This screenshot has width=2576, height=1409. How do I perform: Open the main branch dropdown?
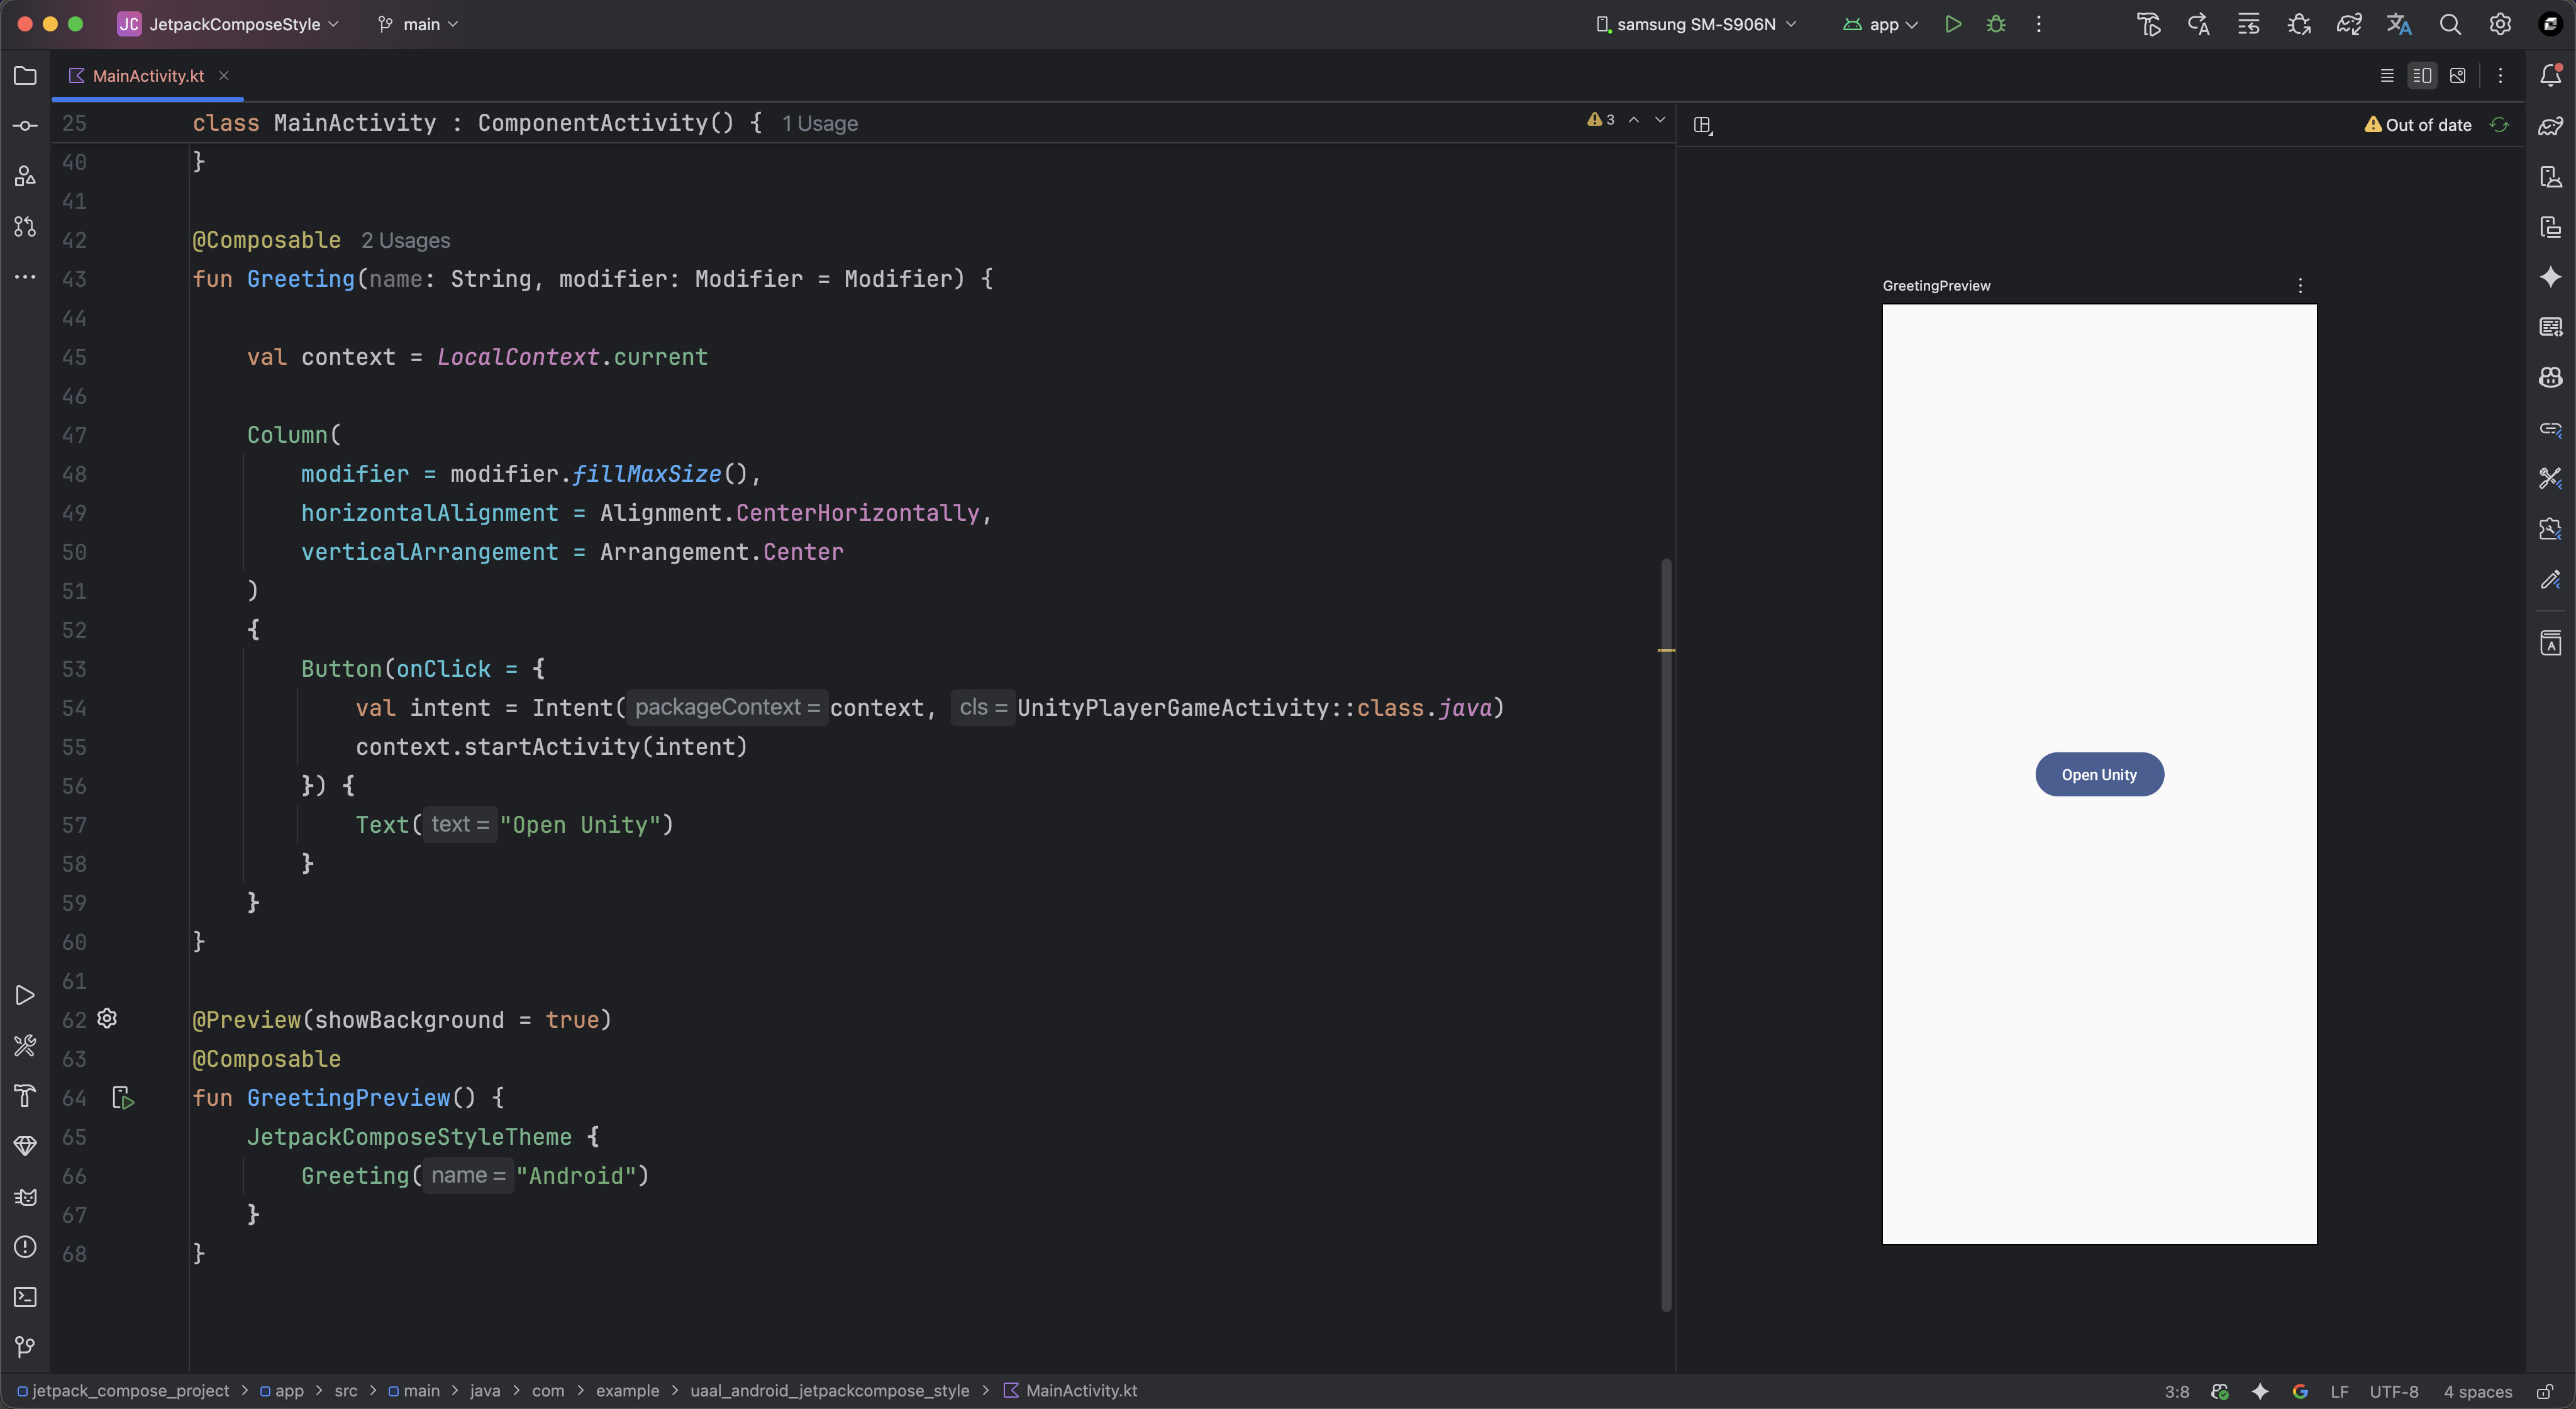419,24
